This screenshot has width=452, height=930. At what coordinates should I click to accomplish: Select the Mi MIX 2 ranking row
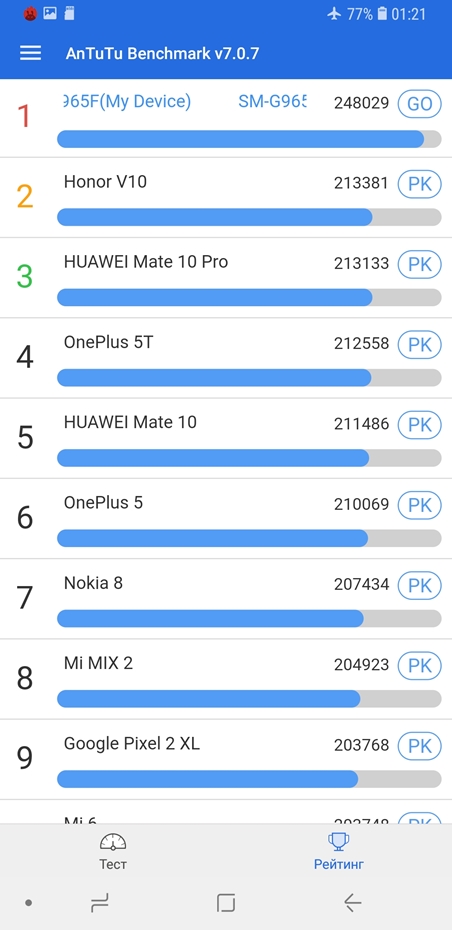point(226,679)
